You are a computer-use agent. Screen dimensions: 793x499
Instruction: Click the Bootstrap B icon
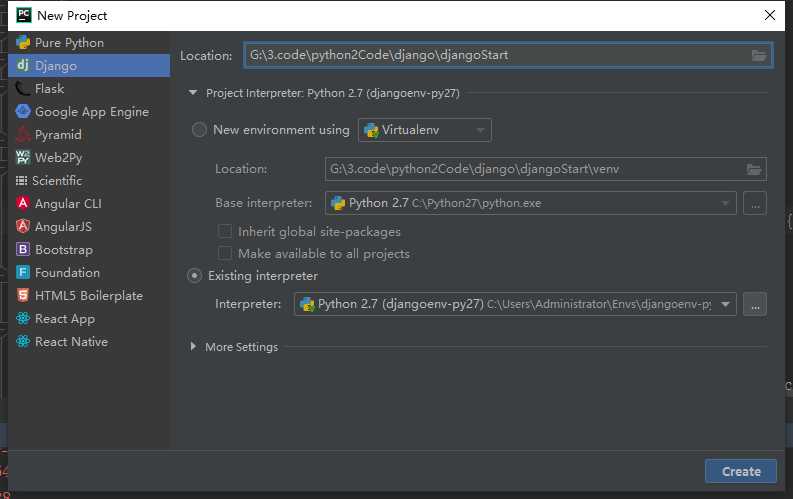coord(23,249)
